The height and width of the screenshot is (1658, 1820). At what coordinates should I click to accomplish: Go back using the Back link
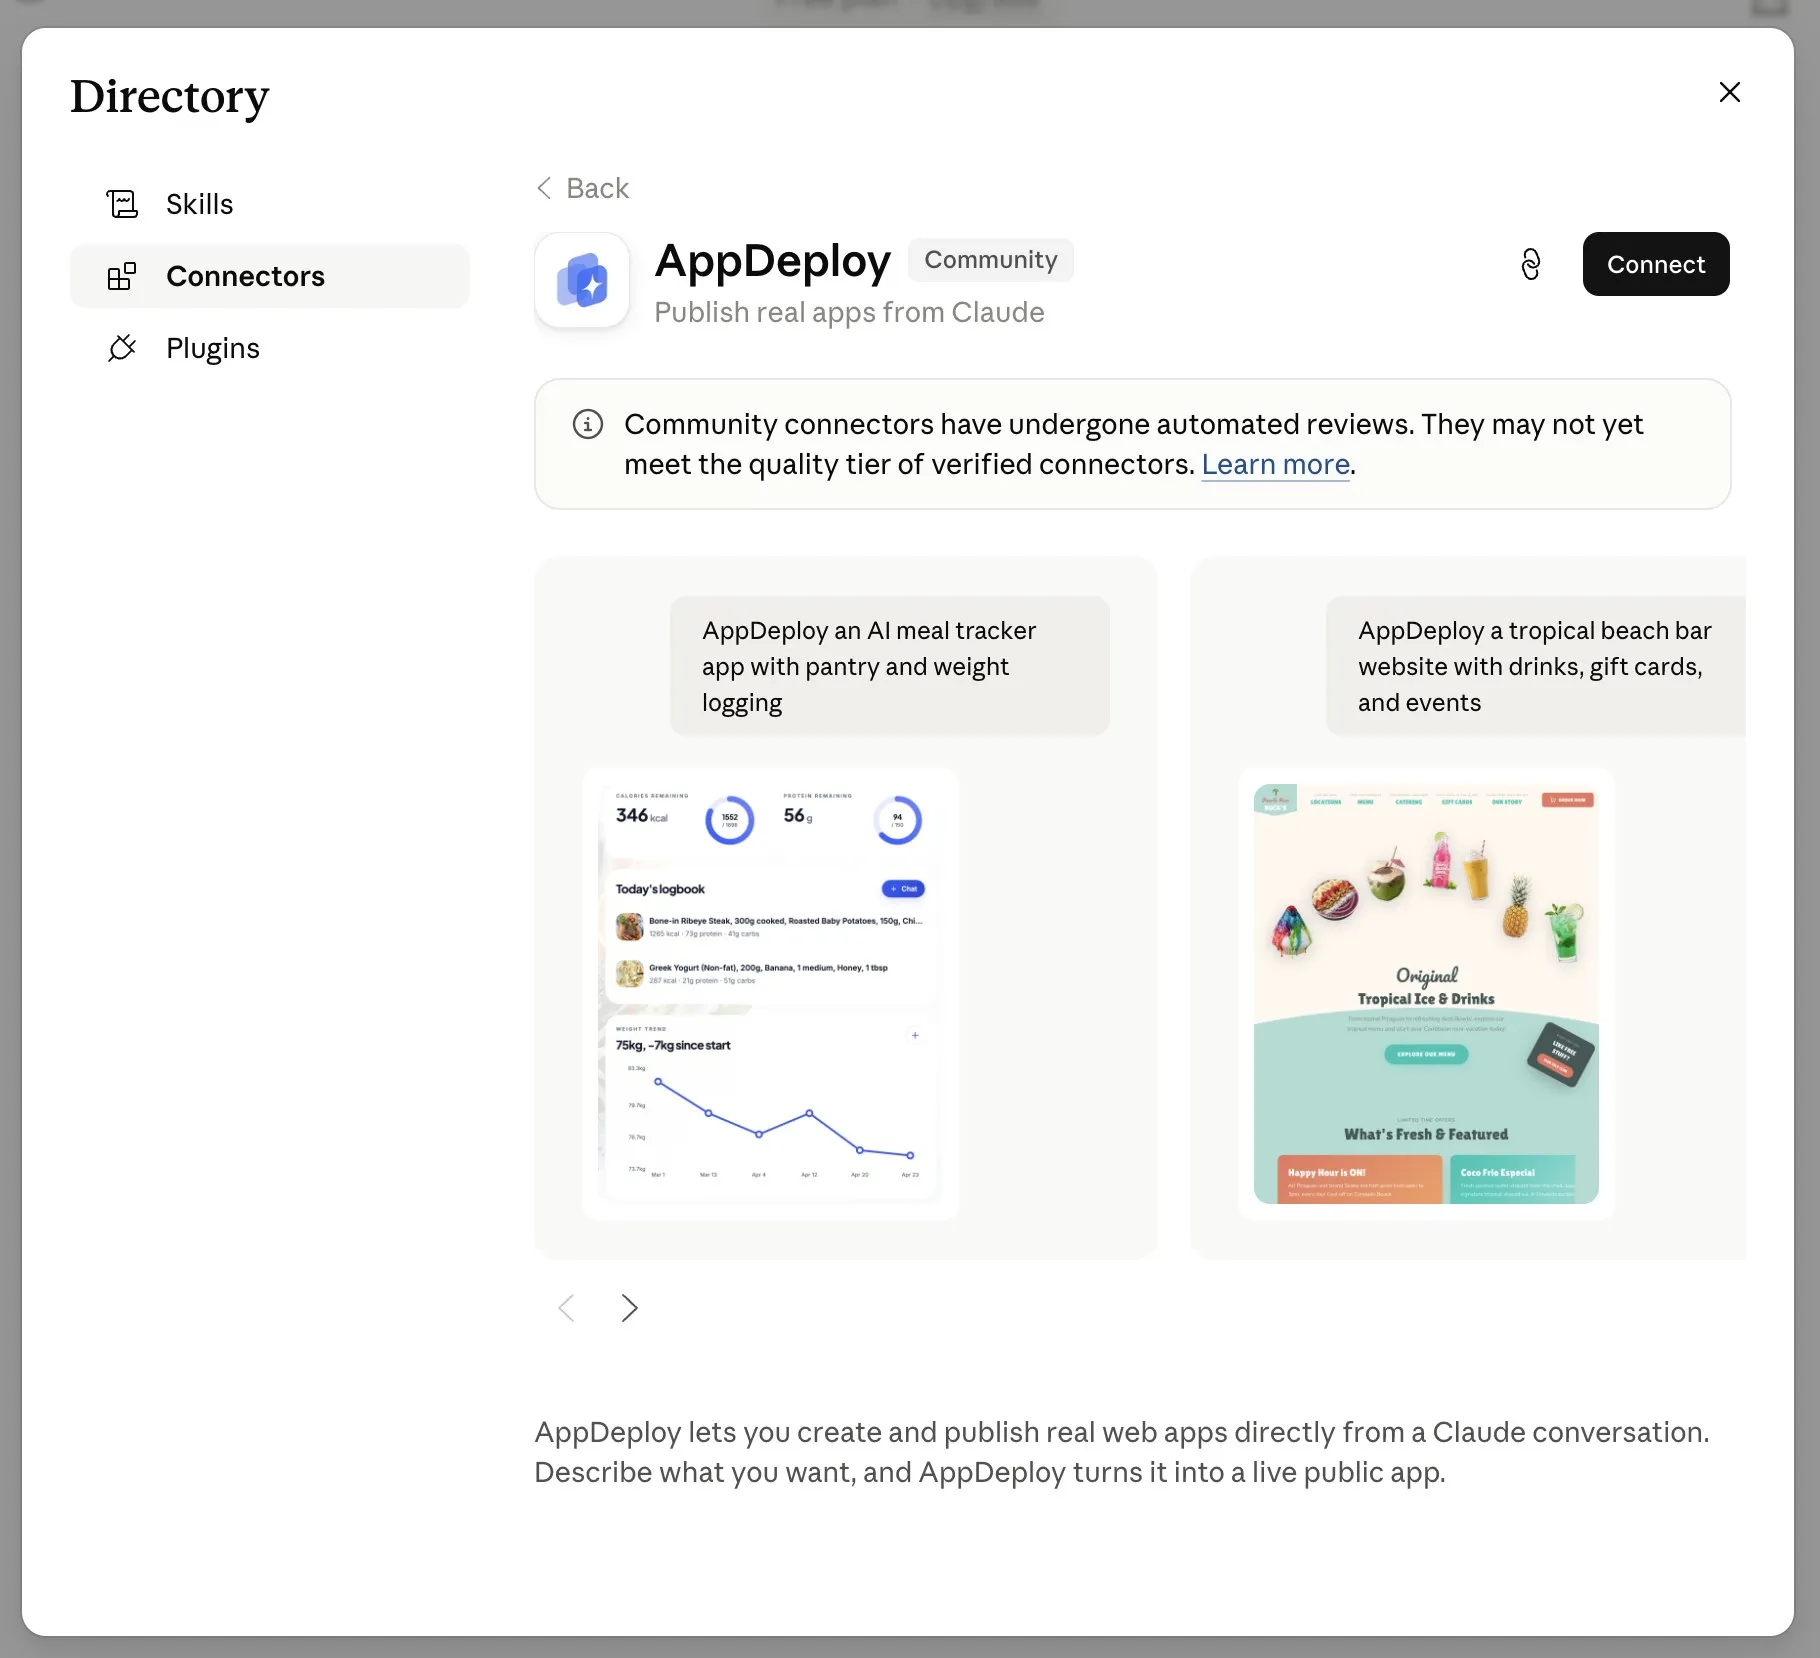583,188
